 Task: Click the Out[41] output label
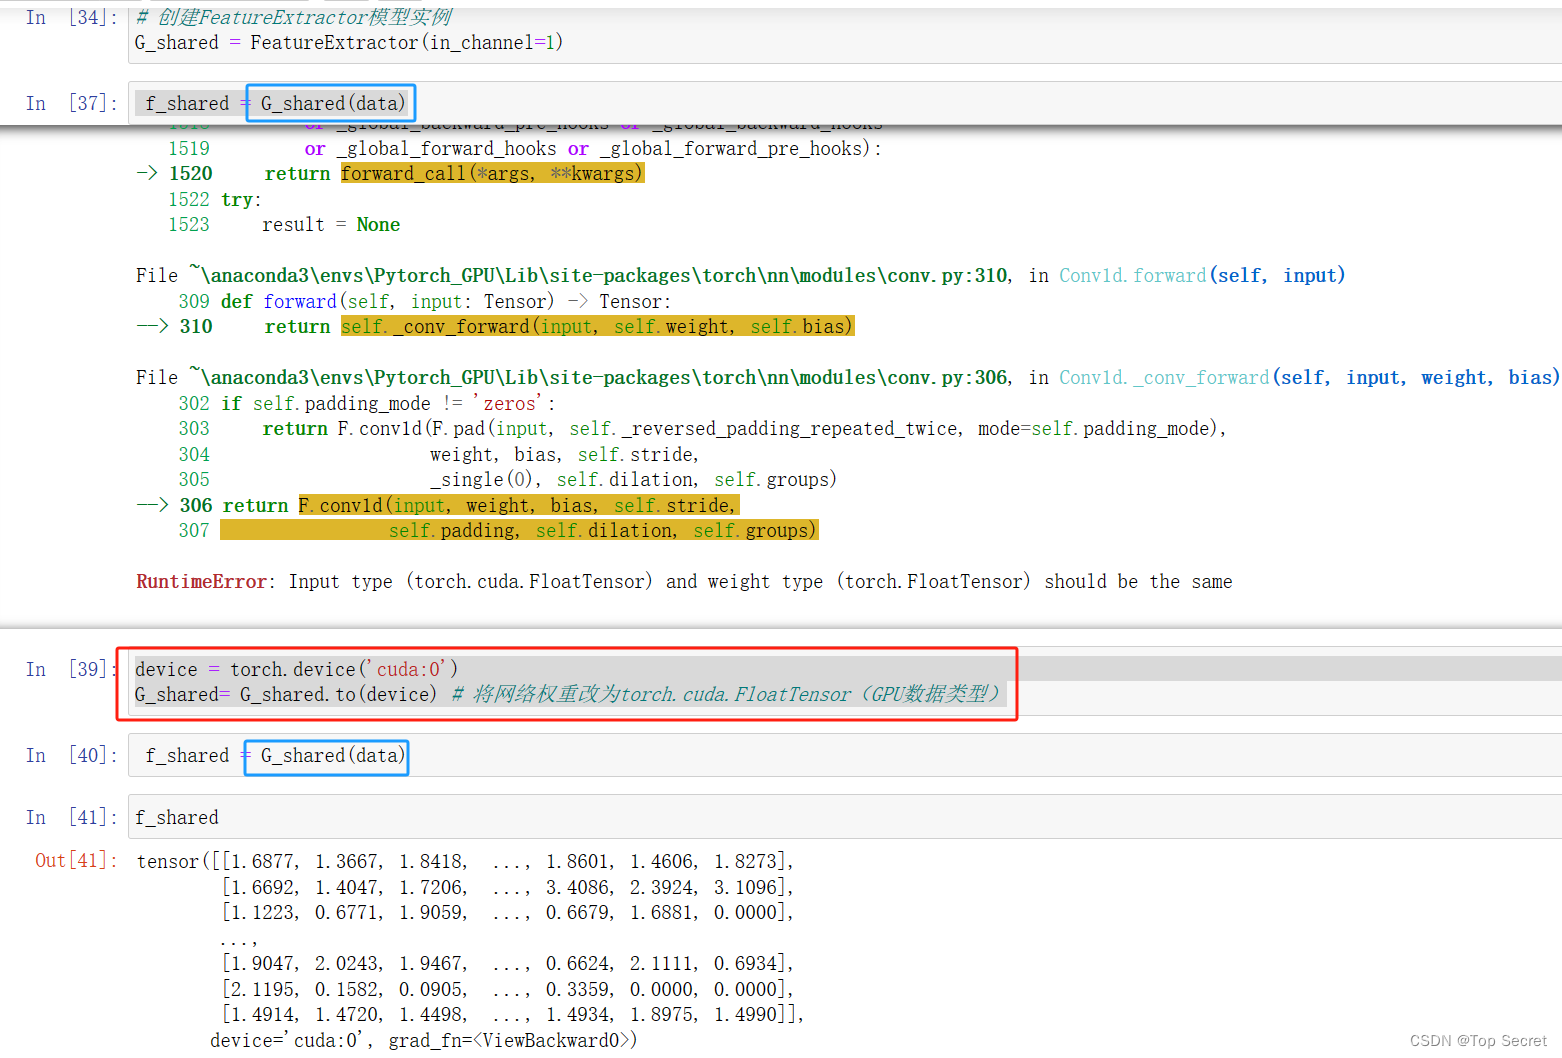pyautogui.click(x=74, y=860)
